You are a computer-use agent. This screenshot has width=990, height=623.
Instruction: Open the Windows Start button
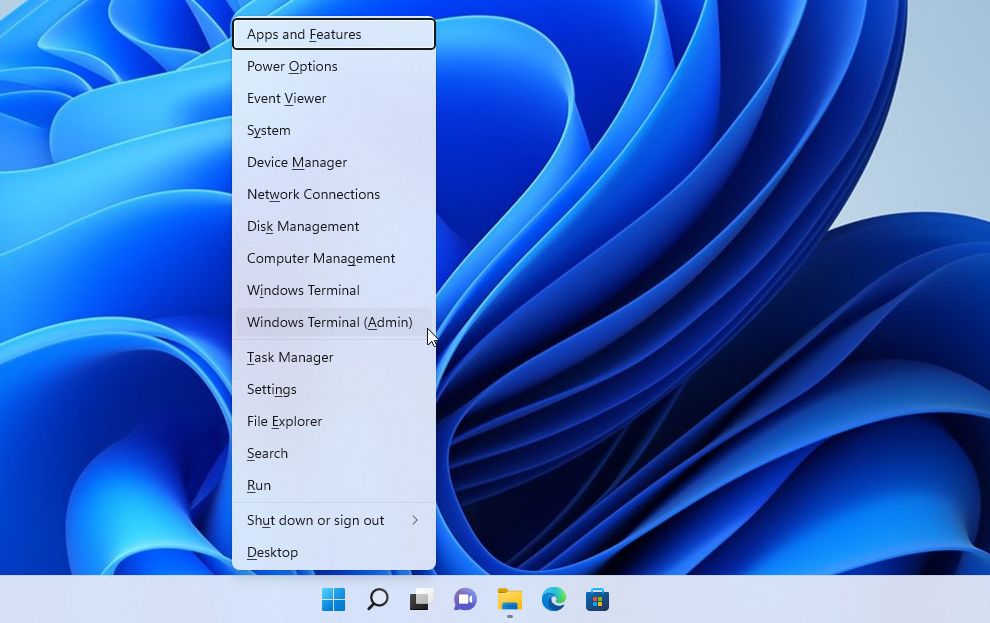(x=333, y=599)
